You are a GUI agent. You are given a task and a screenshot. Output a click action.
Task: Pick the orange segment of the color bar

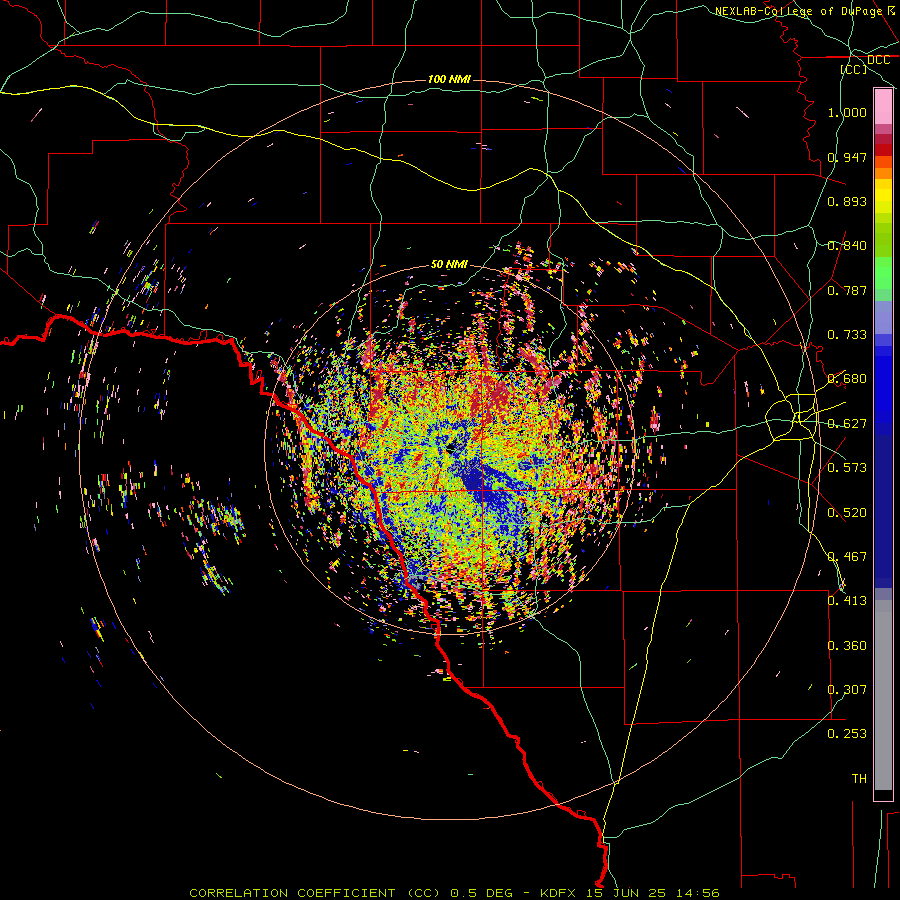[883, 173]
